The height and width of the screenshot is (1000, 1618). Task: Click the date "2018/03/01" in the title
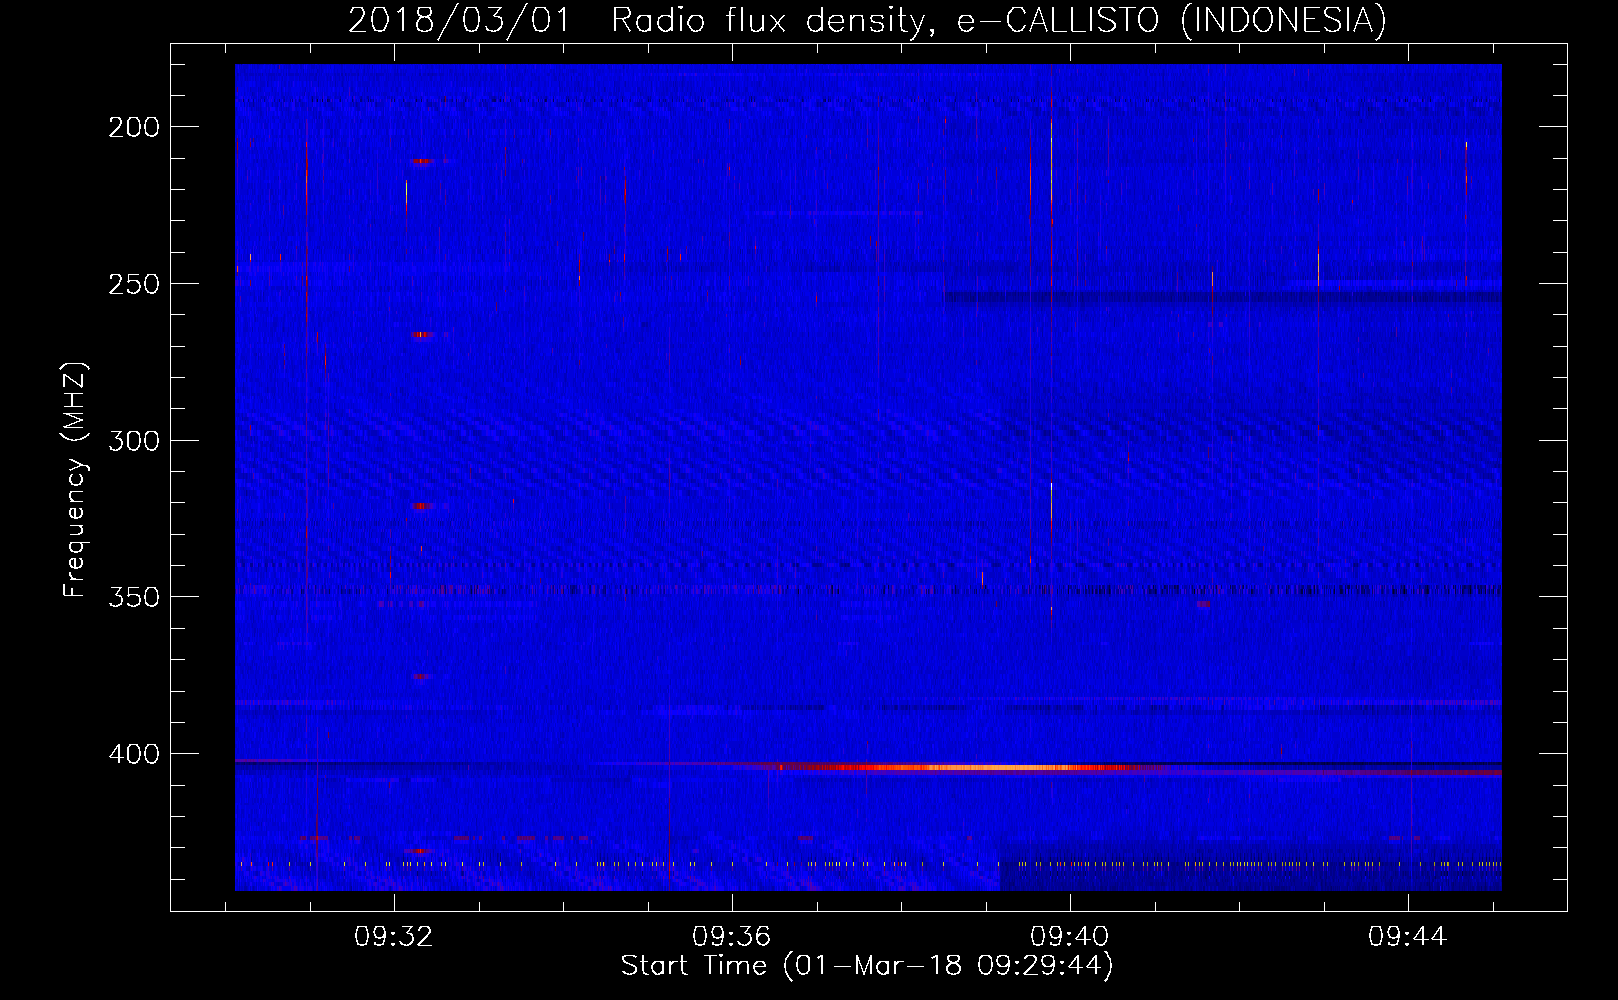coord(459,20)
